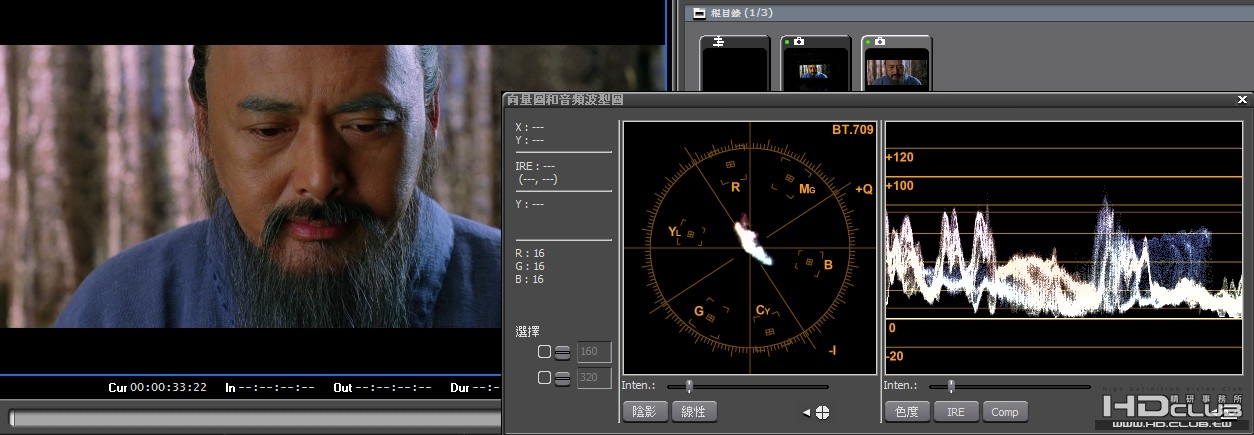The width and height of the screenshot is (1254, 435).
Task: Switch the waveform to 色度 mode
Action: 906,411
